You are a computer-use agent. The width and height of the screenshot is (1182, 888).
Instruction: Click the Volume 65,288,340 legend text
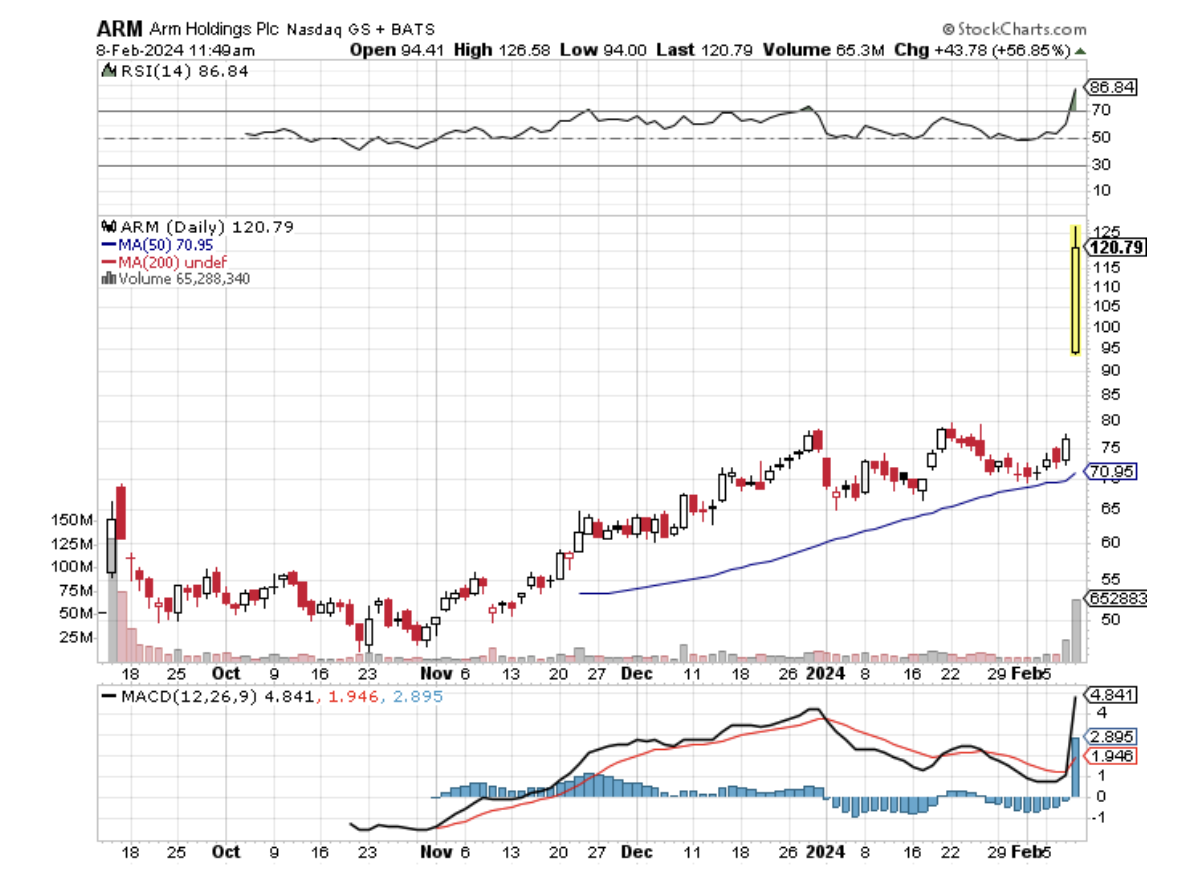(x=184, y=279)
